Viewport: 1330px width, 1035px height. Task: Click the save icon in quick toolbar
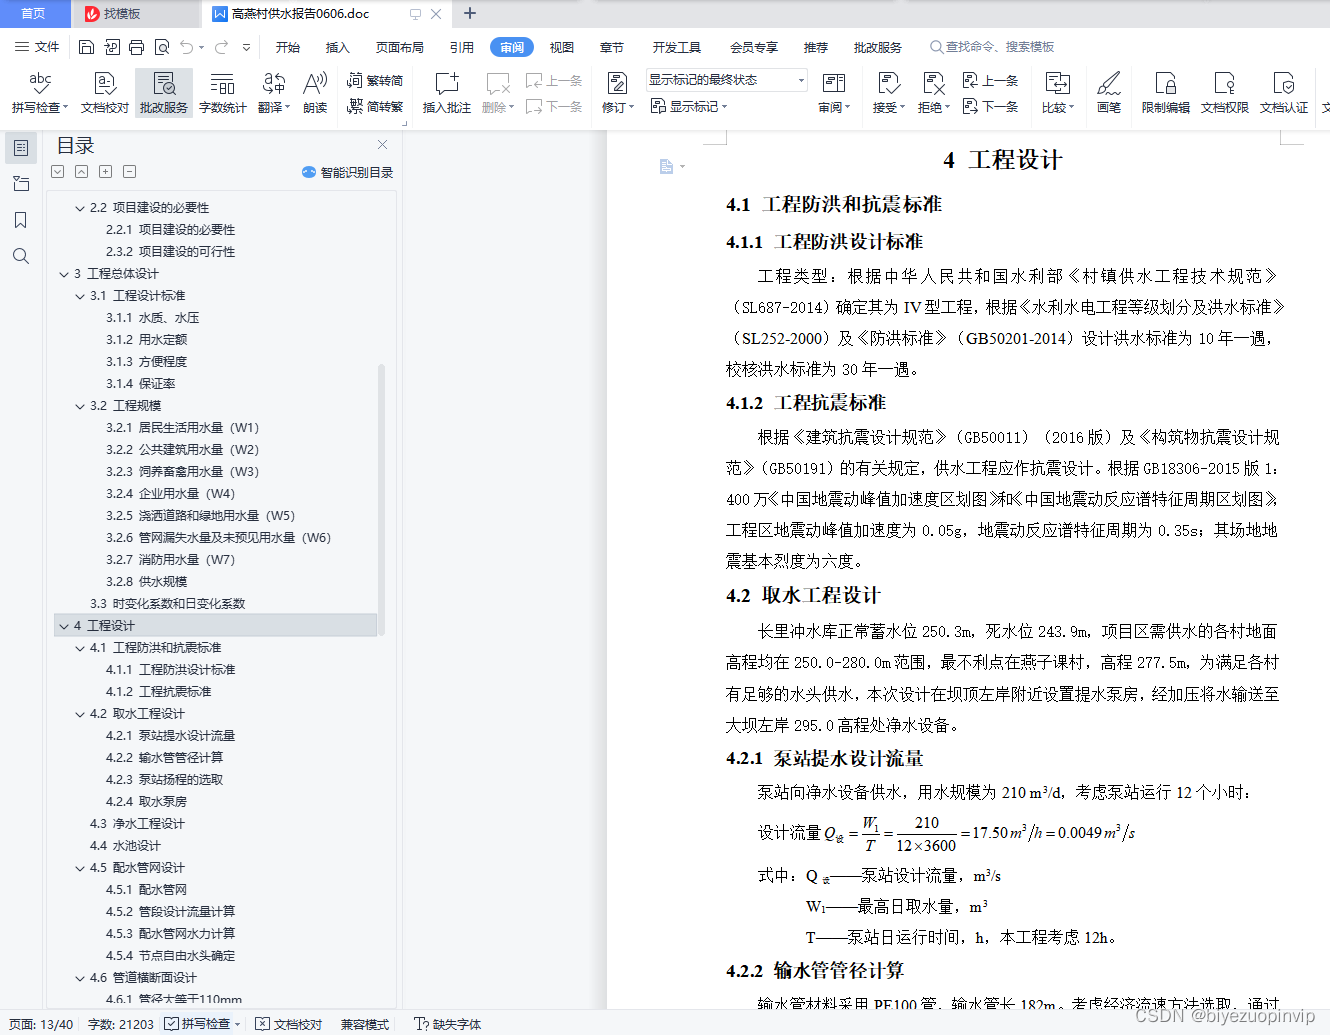click(86, 47)
